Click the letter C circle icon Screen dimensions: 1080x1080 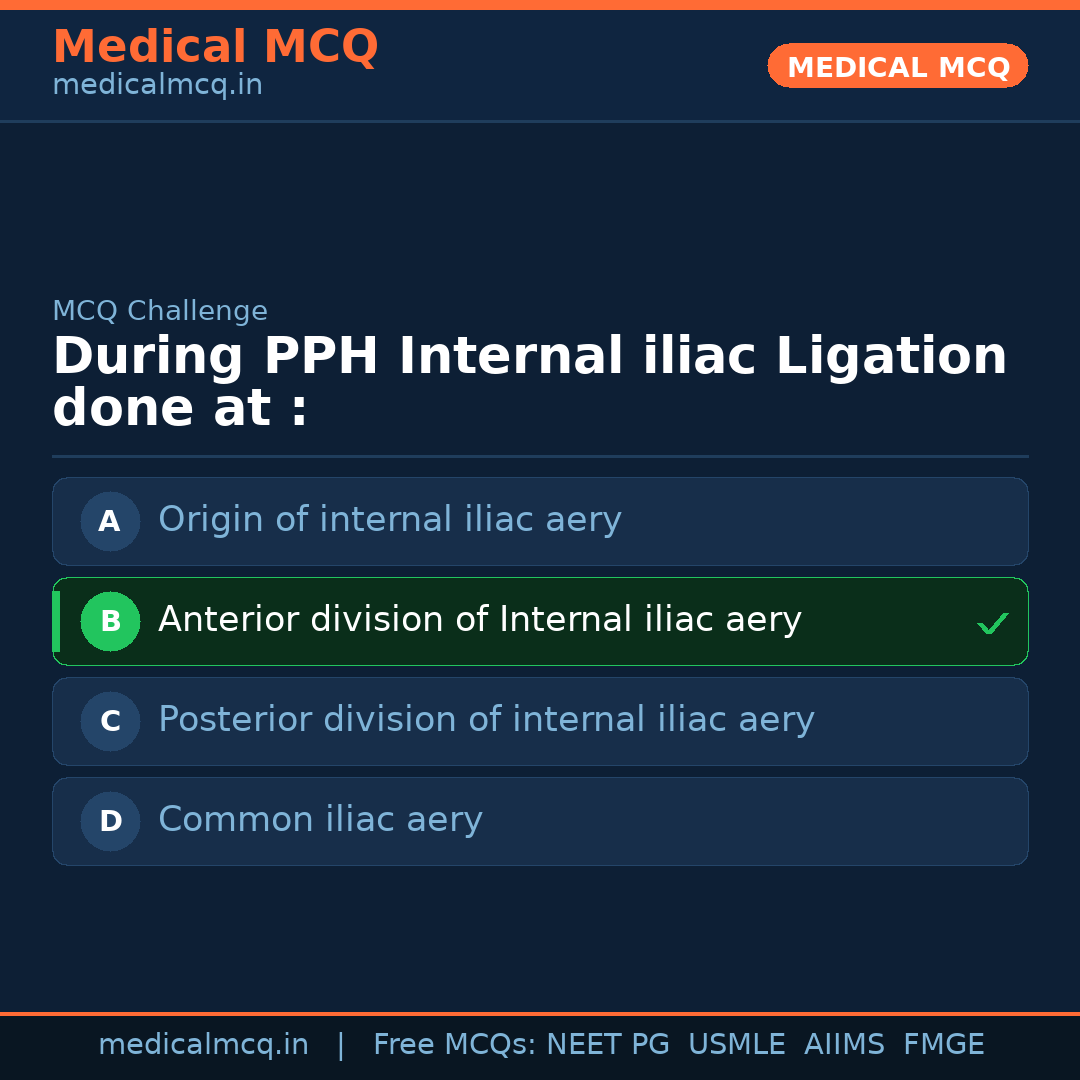(110, 721)
